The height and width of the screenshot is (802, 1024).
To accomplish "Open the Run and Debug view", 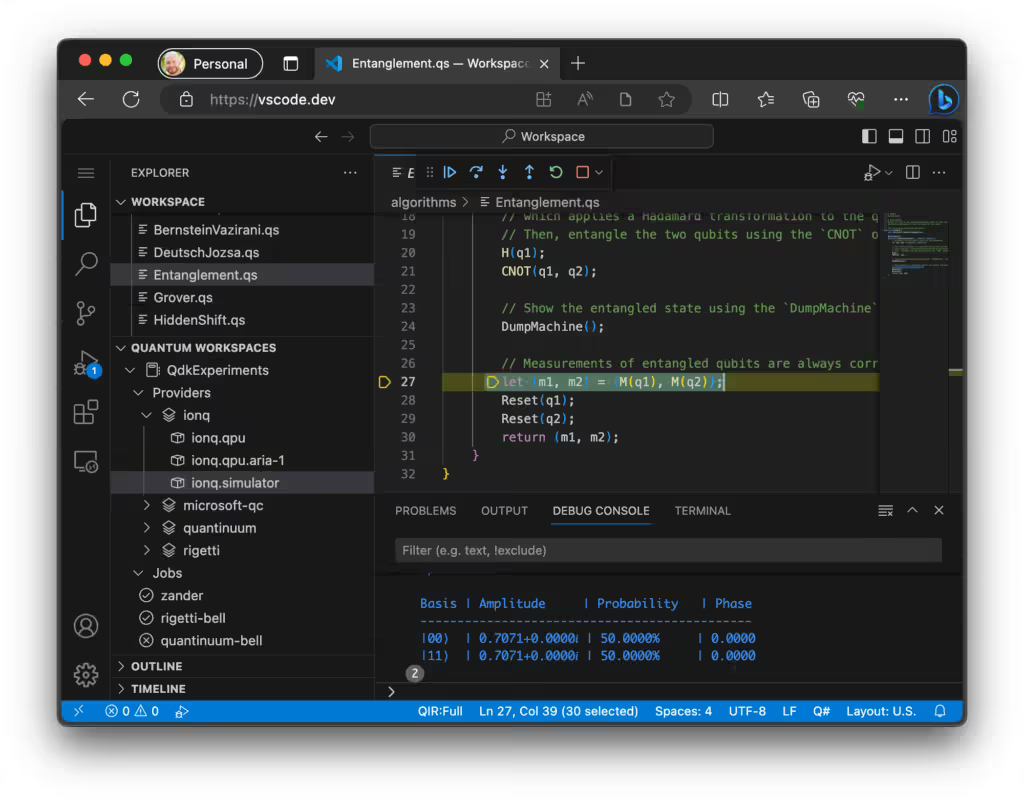I will 86,363.
